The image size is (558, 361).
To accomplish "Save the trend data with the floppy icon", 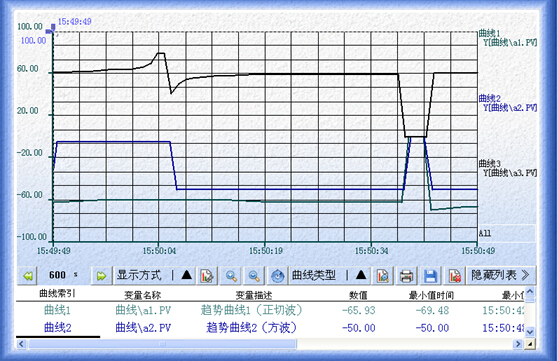I will click(x=430, y=276).
